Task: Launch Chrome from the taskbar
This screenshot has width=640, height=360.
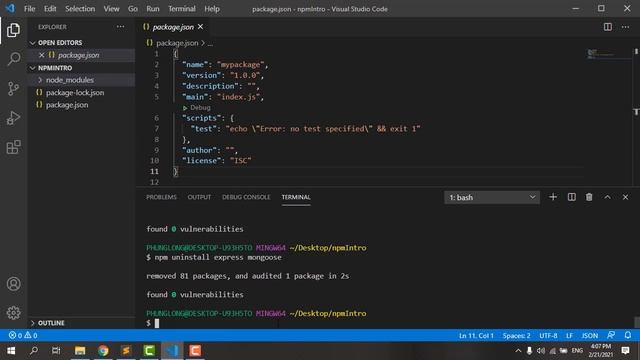Action: (x=103, y=351)
